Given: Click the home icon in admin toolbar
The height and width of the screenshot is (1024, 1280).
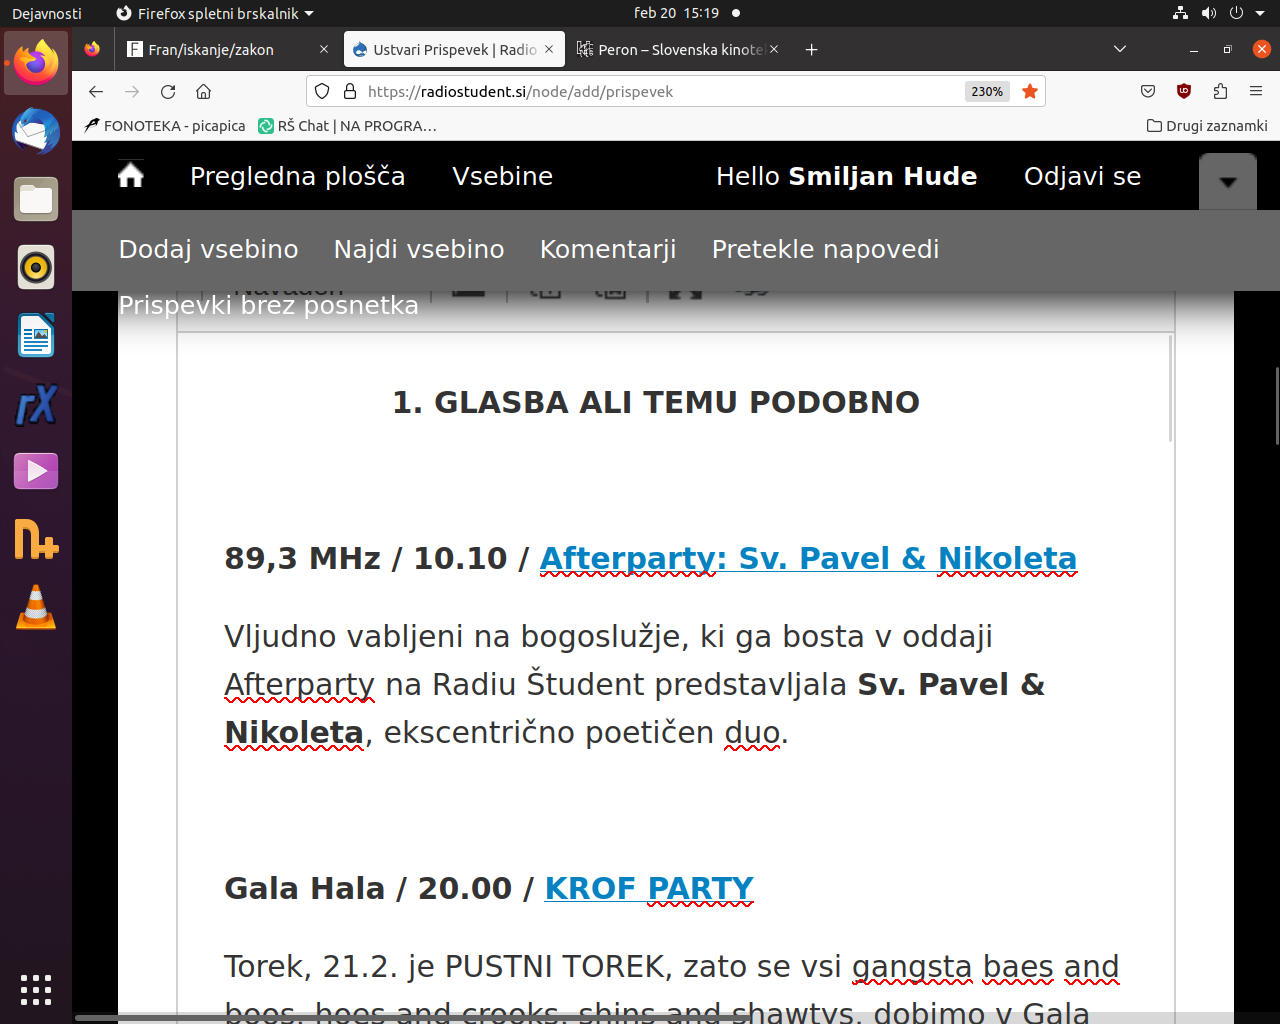Looking at the screenshot, I should pos(131,176).
